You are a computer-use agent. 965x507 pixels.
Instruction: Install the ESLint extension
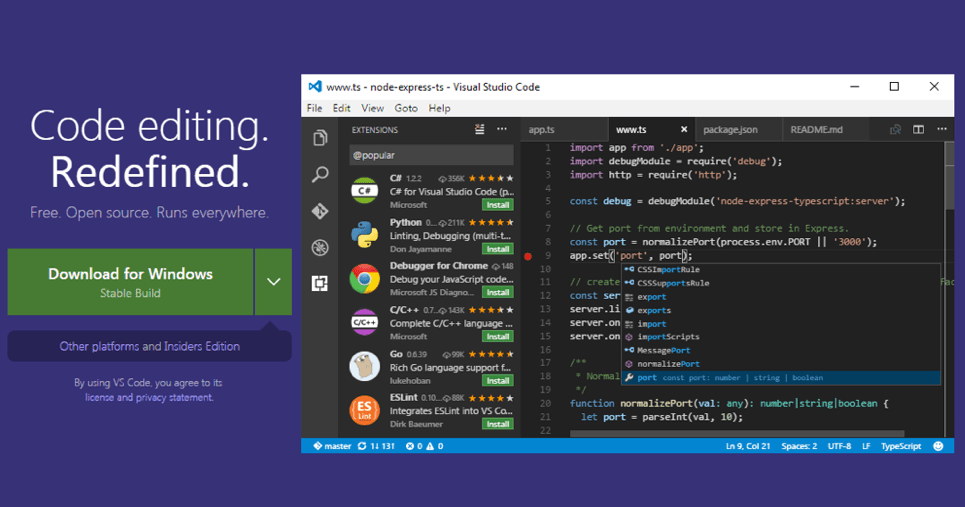point(498,424)
